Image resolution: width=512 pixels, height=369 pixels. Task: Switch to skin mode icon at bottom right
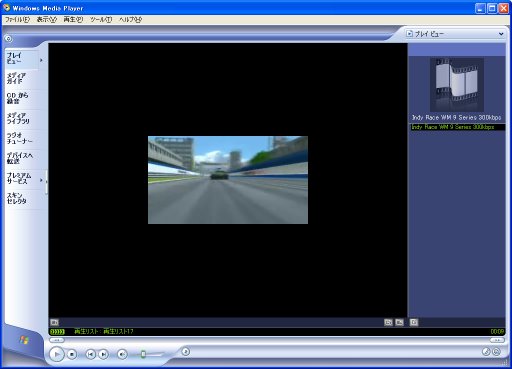(x=496, y=351)
